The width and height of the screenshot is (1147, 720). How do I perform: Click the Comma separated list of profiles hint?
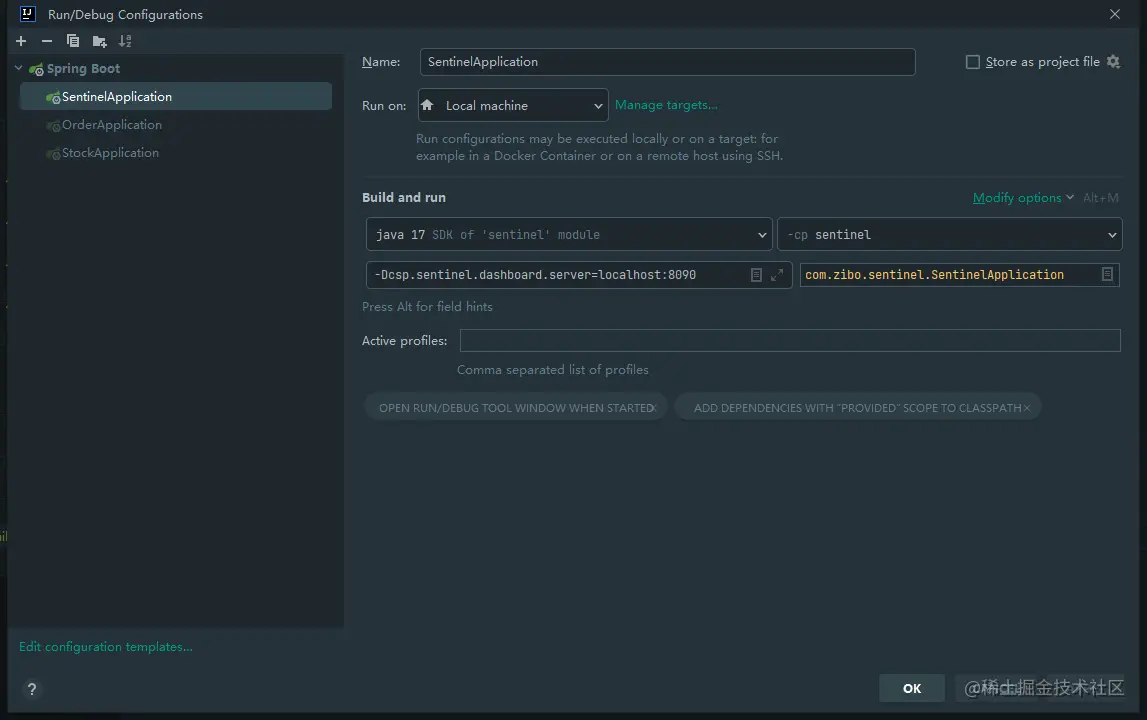553,370
